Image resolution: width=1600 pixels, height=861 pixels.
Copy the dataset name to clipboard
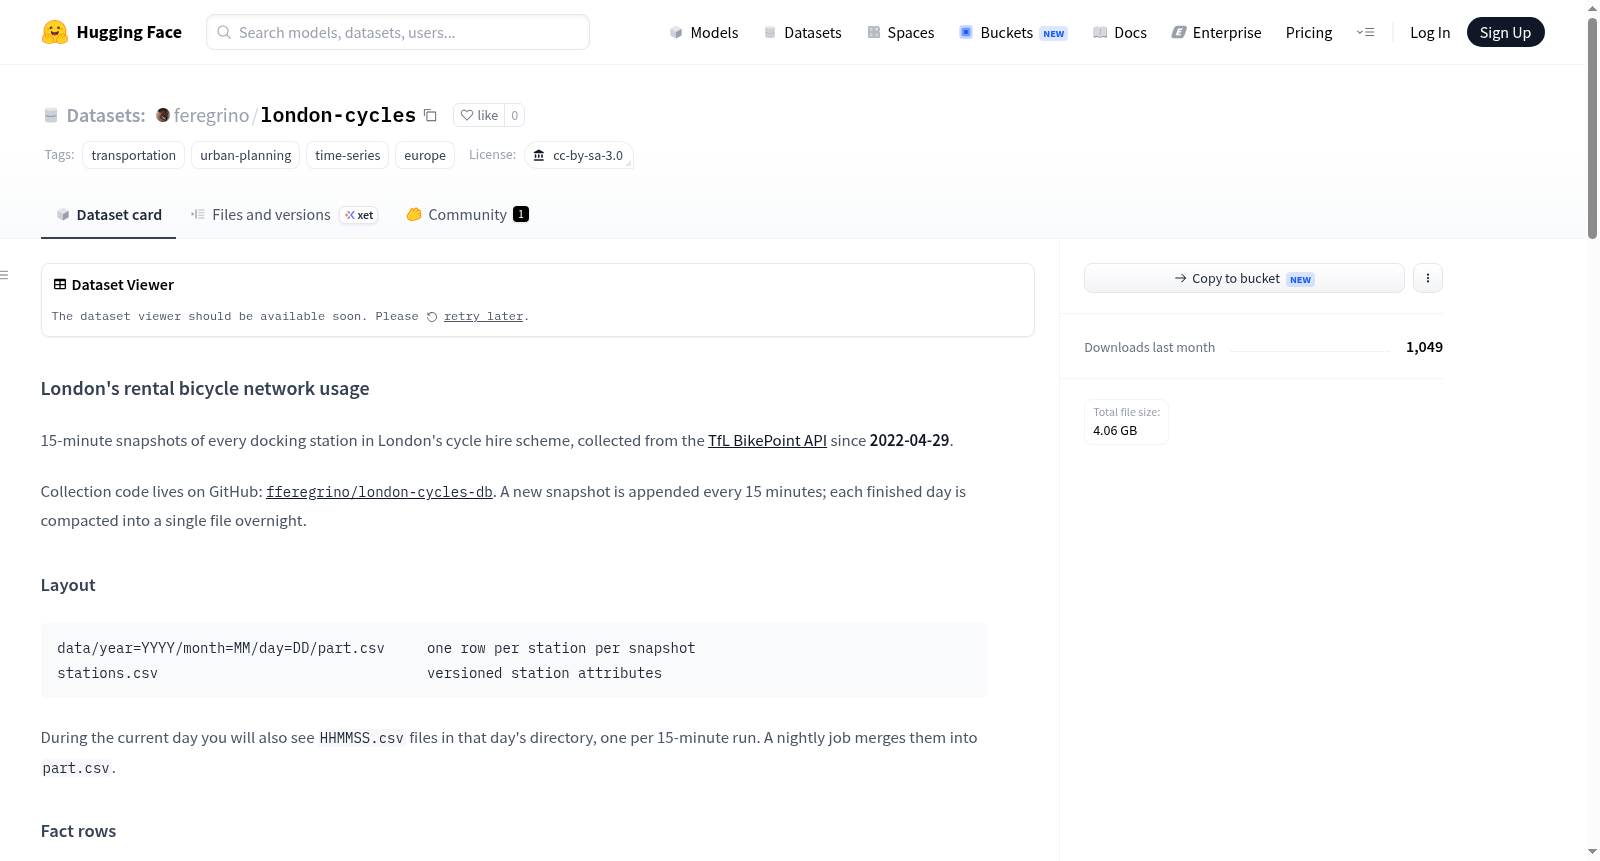(430, 115)
